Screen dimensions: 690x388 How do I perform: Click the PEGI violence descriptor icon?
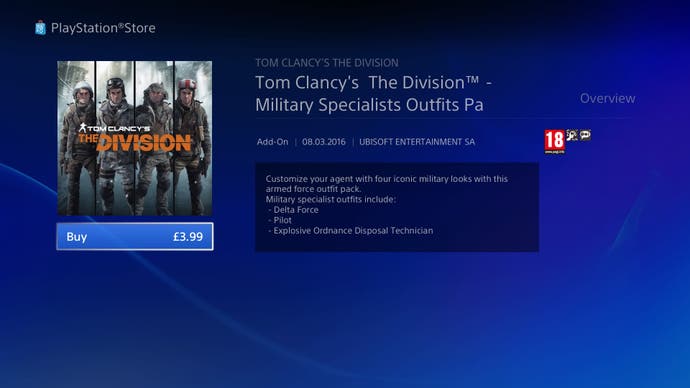point(572,135)
